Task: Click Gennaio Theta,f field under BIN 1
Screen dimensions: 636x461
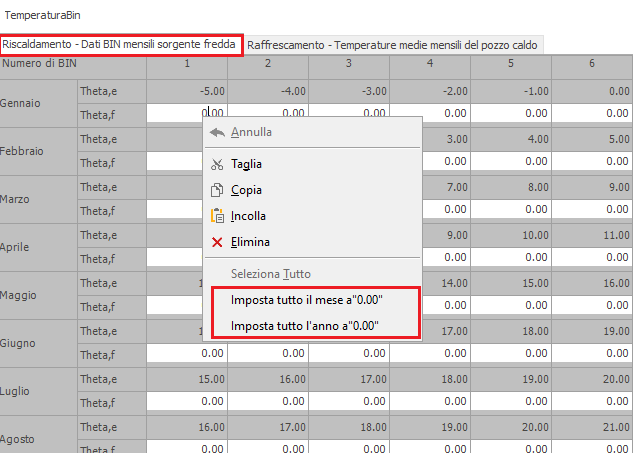Action: tap(187, 113)
